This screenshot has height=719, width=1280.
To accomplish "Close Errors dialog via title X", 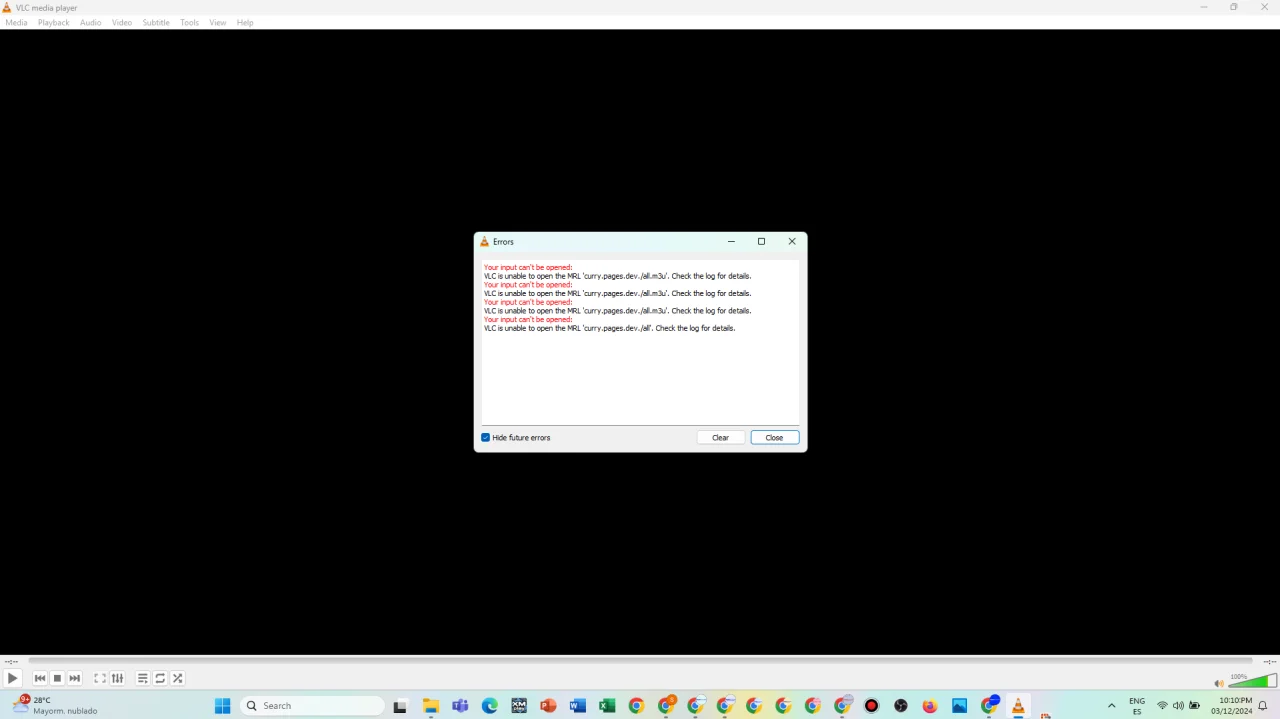I will point(792,241).
